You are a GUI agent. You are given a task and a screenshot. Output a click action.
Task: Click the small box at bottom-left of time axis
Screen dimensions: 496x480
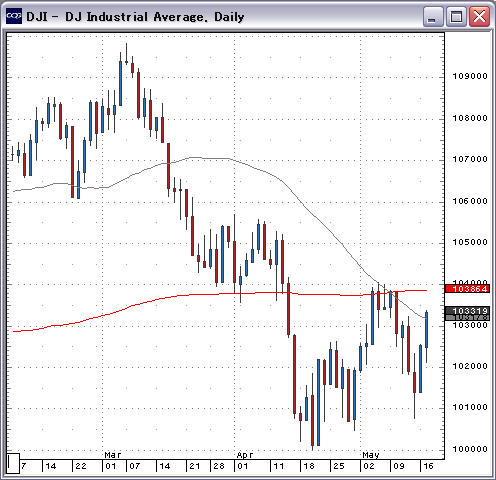(13, 463)
